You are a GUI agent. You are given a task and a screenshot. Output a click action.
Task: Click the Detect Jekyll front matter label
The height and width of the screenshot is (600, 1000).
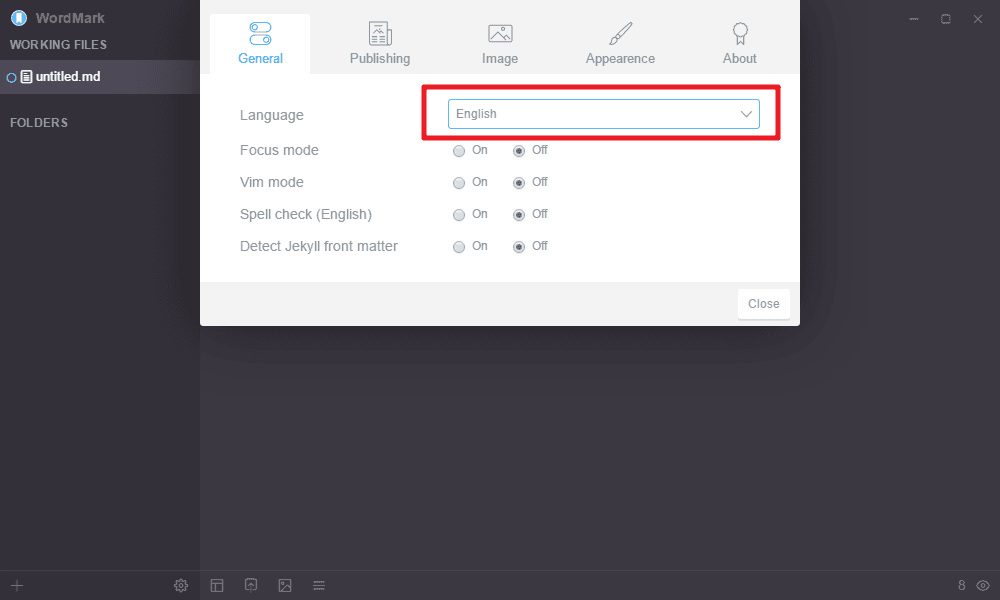coord(319,246)
